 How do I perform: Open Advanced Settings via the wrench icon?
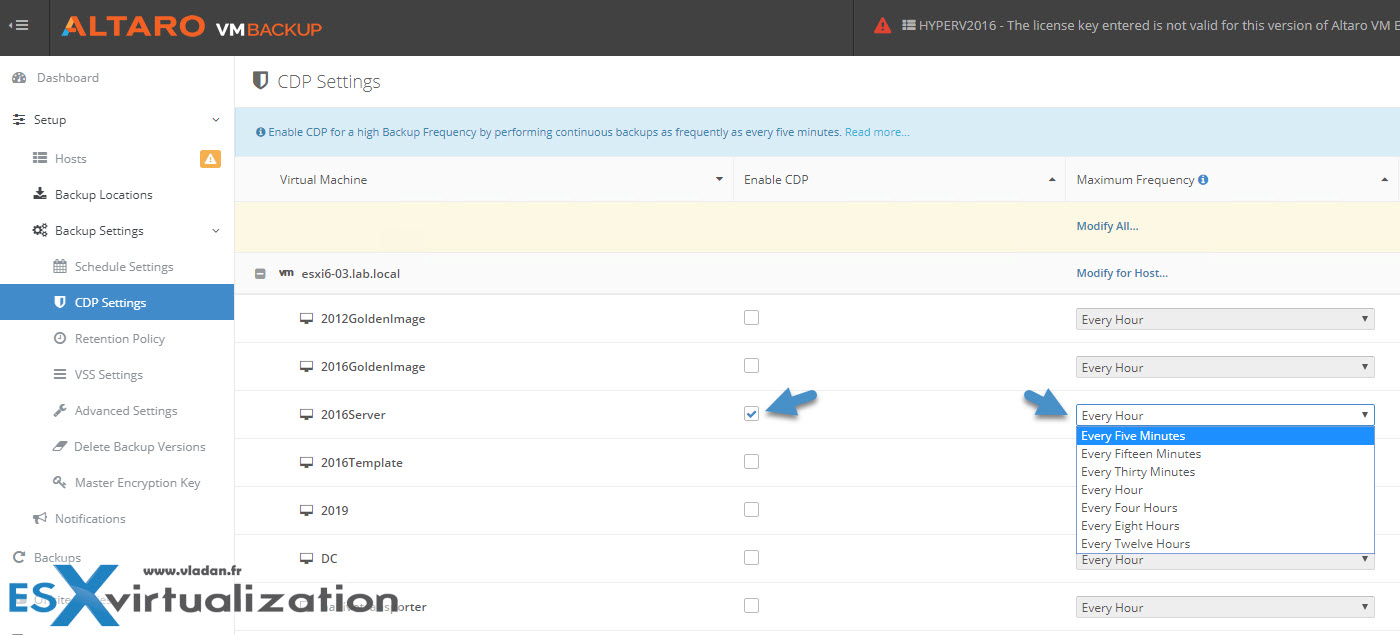tap(58, 410)
